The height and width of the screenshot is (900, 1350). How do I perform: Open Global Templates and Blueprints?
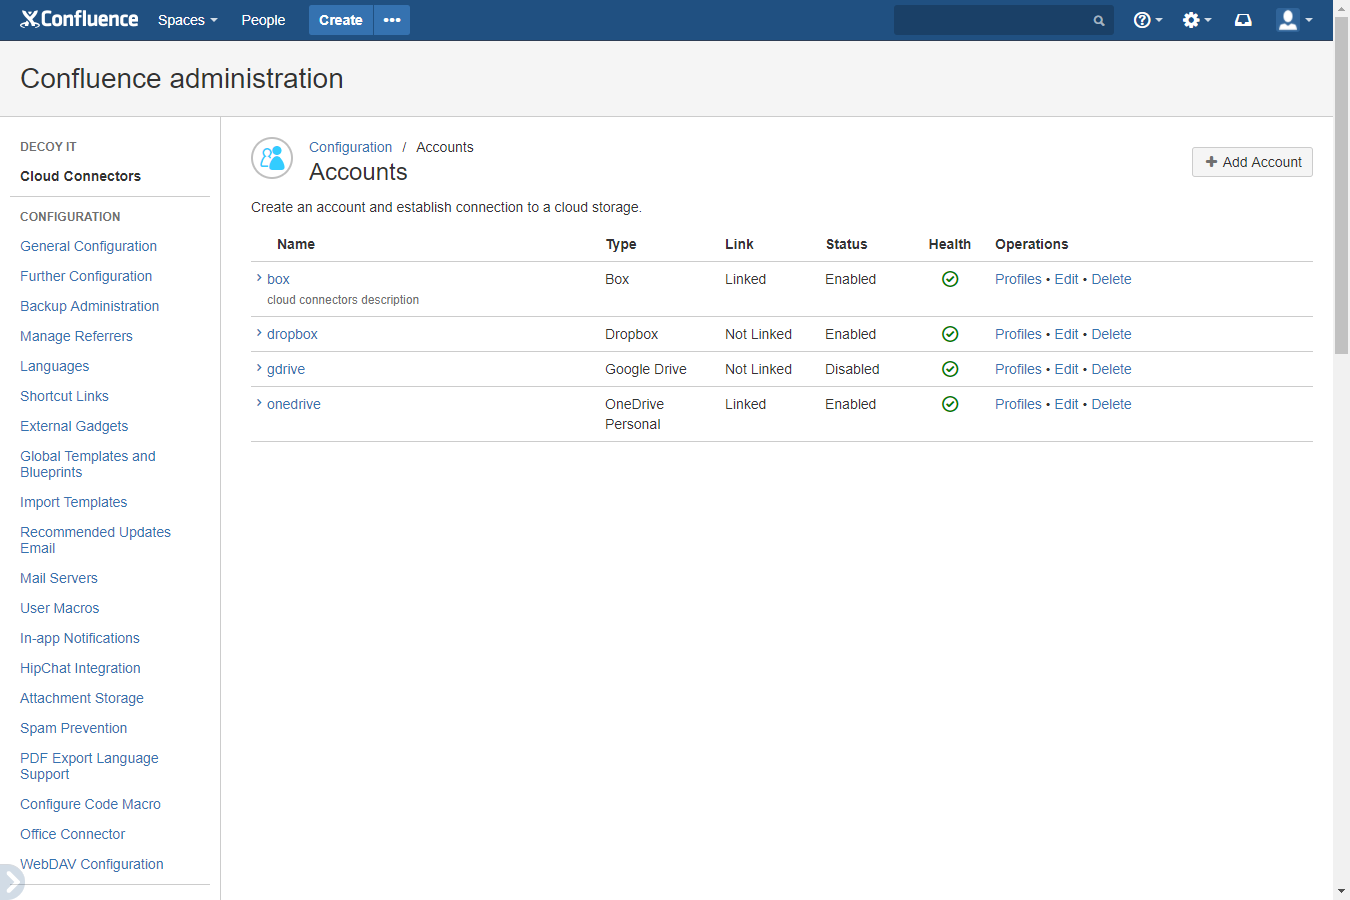pyautogui.click(x=88, y=464)
